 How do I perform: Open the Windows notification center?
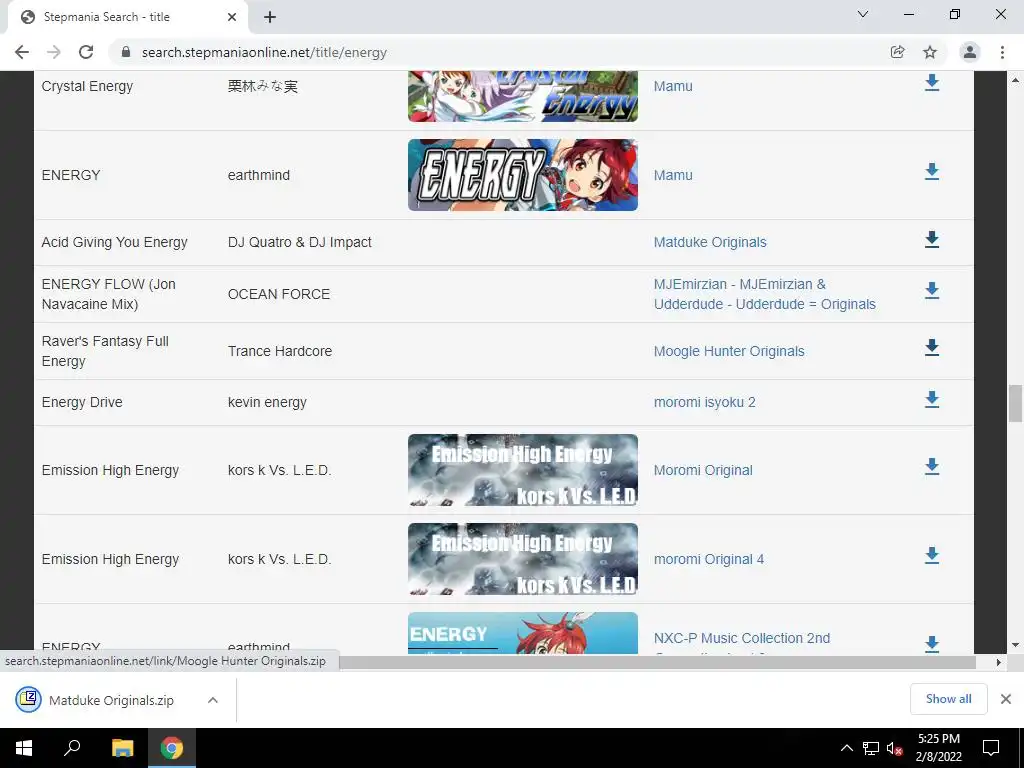[991, 748]
